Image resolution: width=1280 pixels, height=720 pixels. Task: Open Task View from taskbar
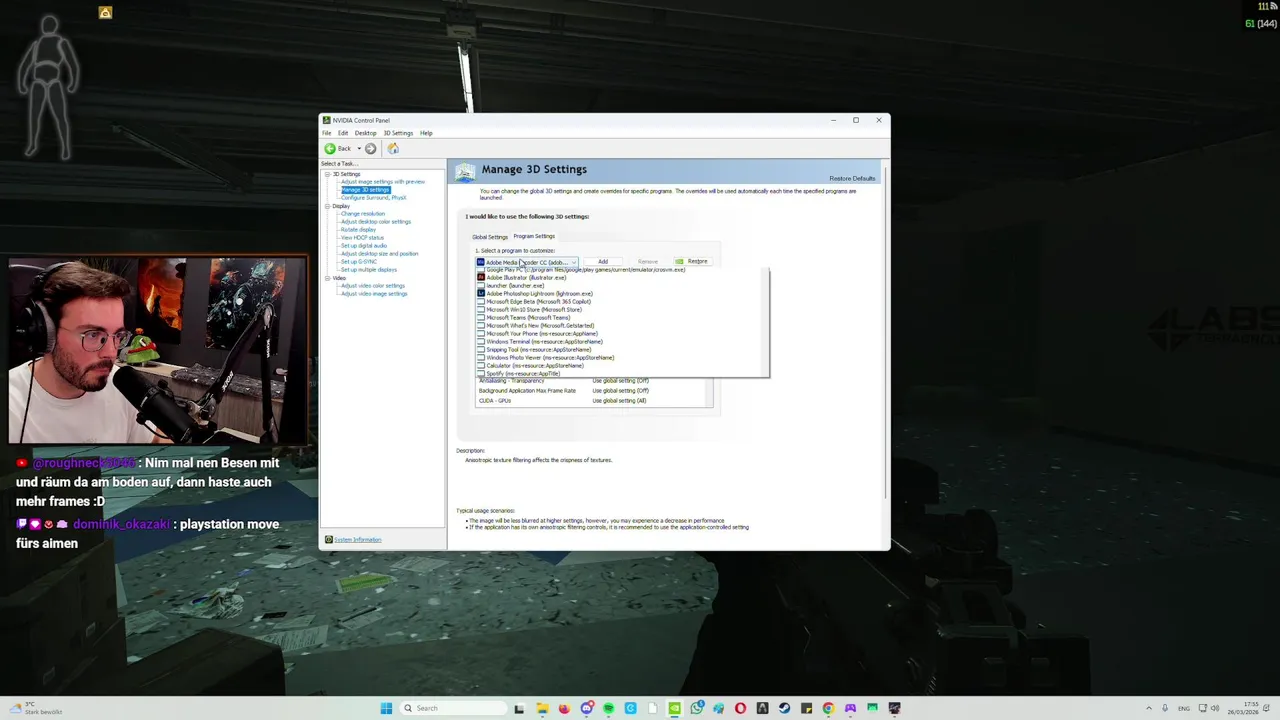(x=519, y=708)
